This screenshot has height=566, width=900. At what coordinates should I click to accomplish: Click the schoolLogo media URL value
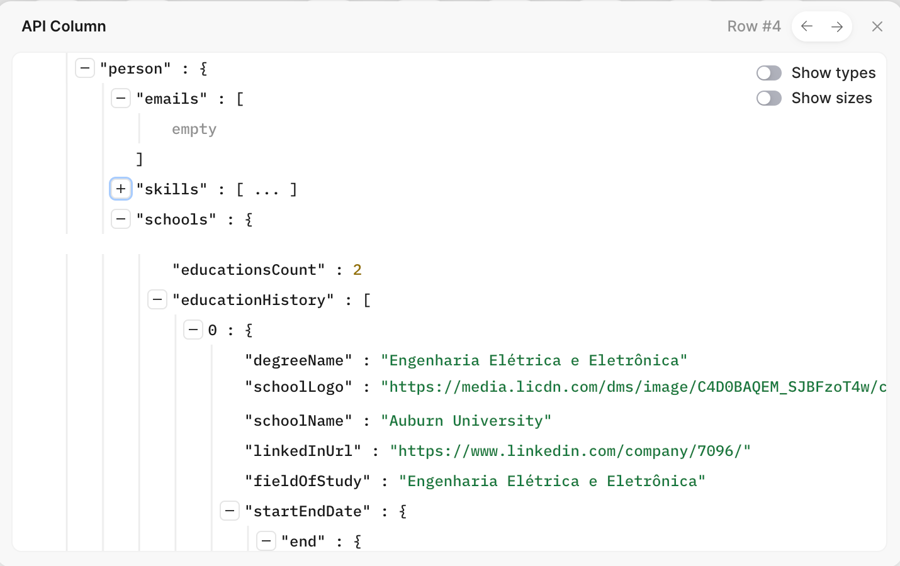(x=632, y=387)
